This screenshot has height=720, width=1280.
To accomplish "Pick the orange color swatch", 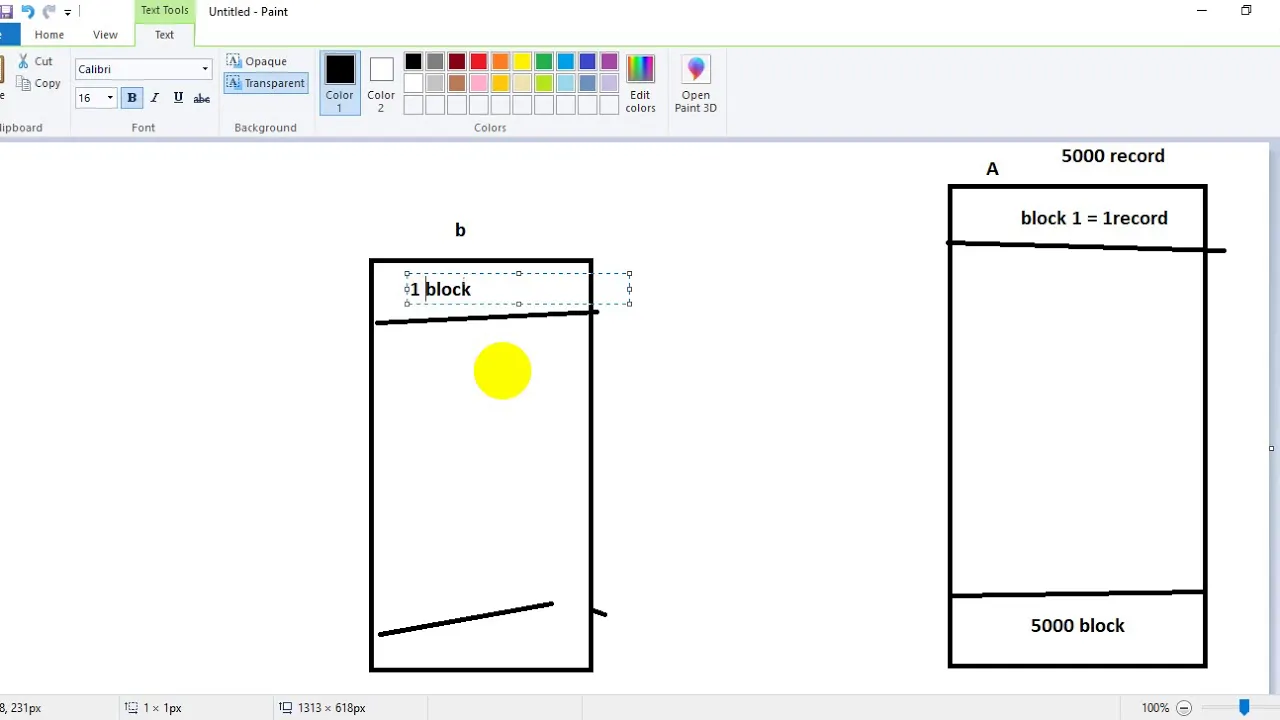I will (500, 61).
